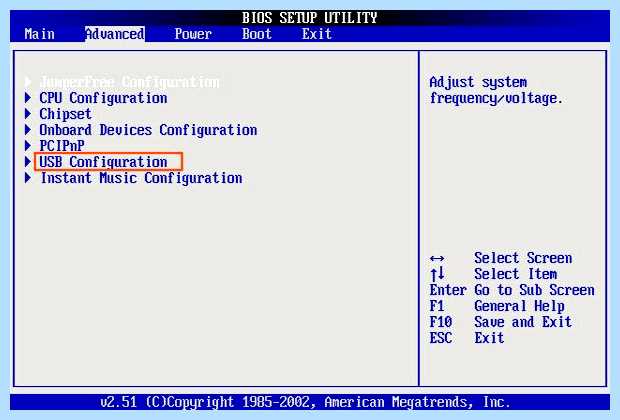This screenshot has height=420, width=620.
Task: Select the PCIPnP entry
Action: pyautogui.click(x=62, y=146)
